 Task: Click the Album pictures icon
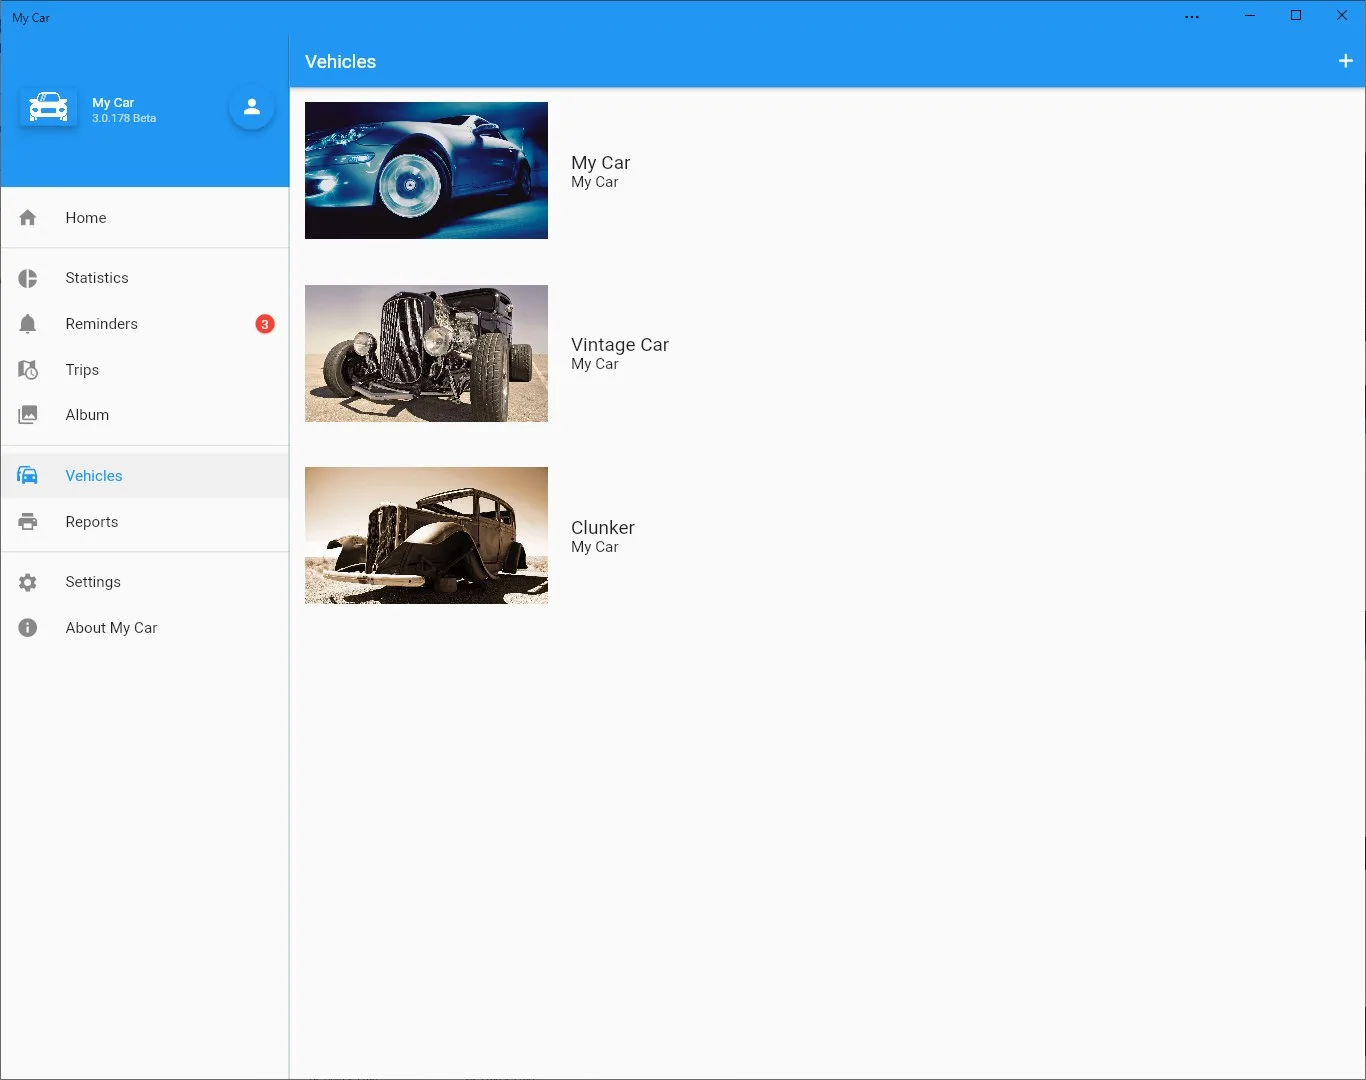pyautogui.click(x=28, y=415)
